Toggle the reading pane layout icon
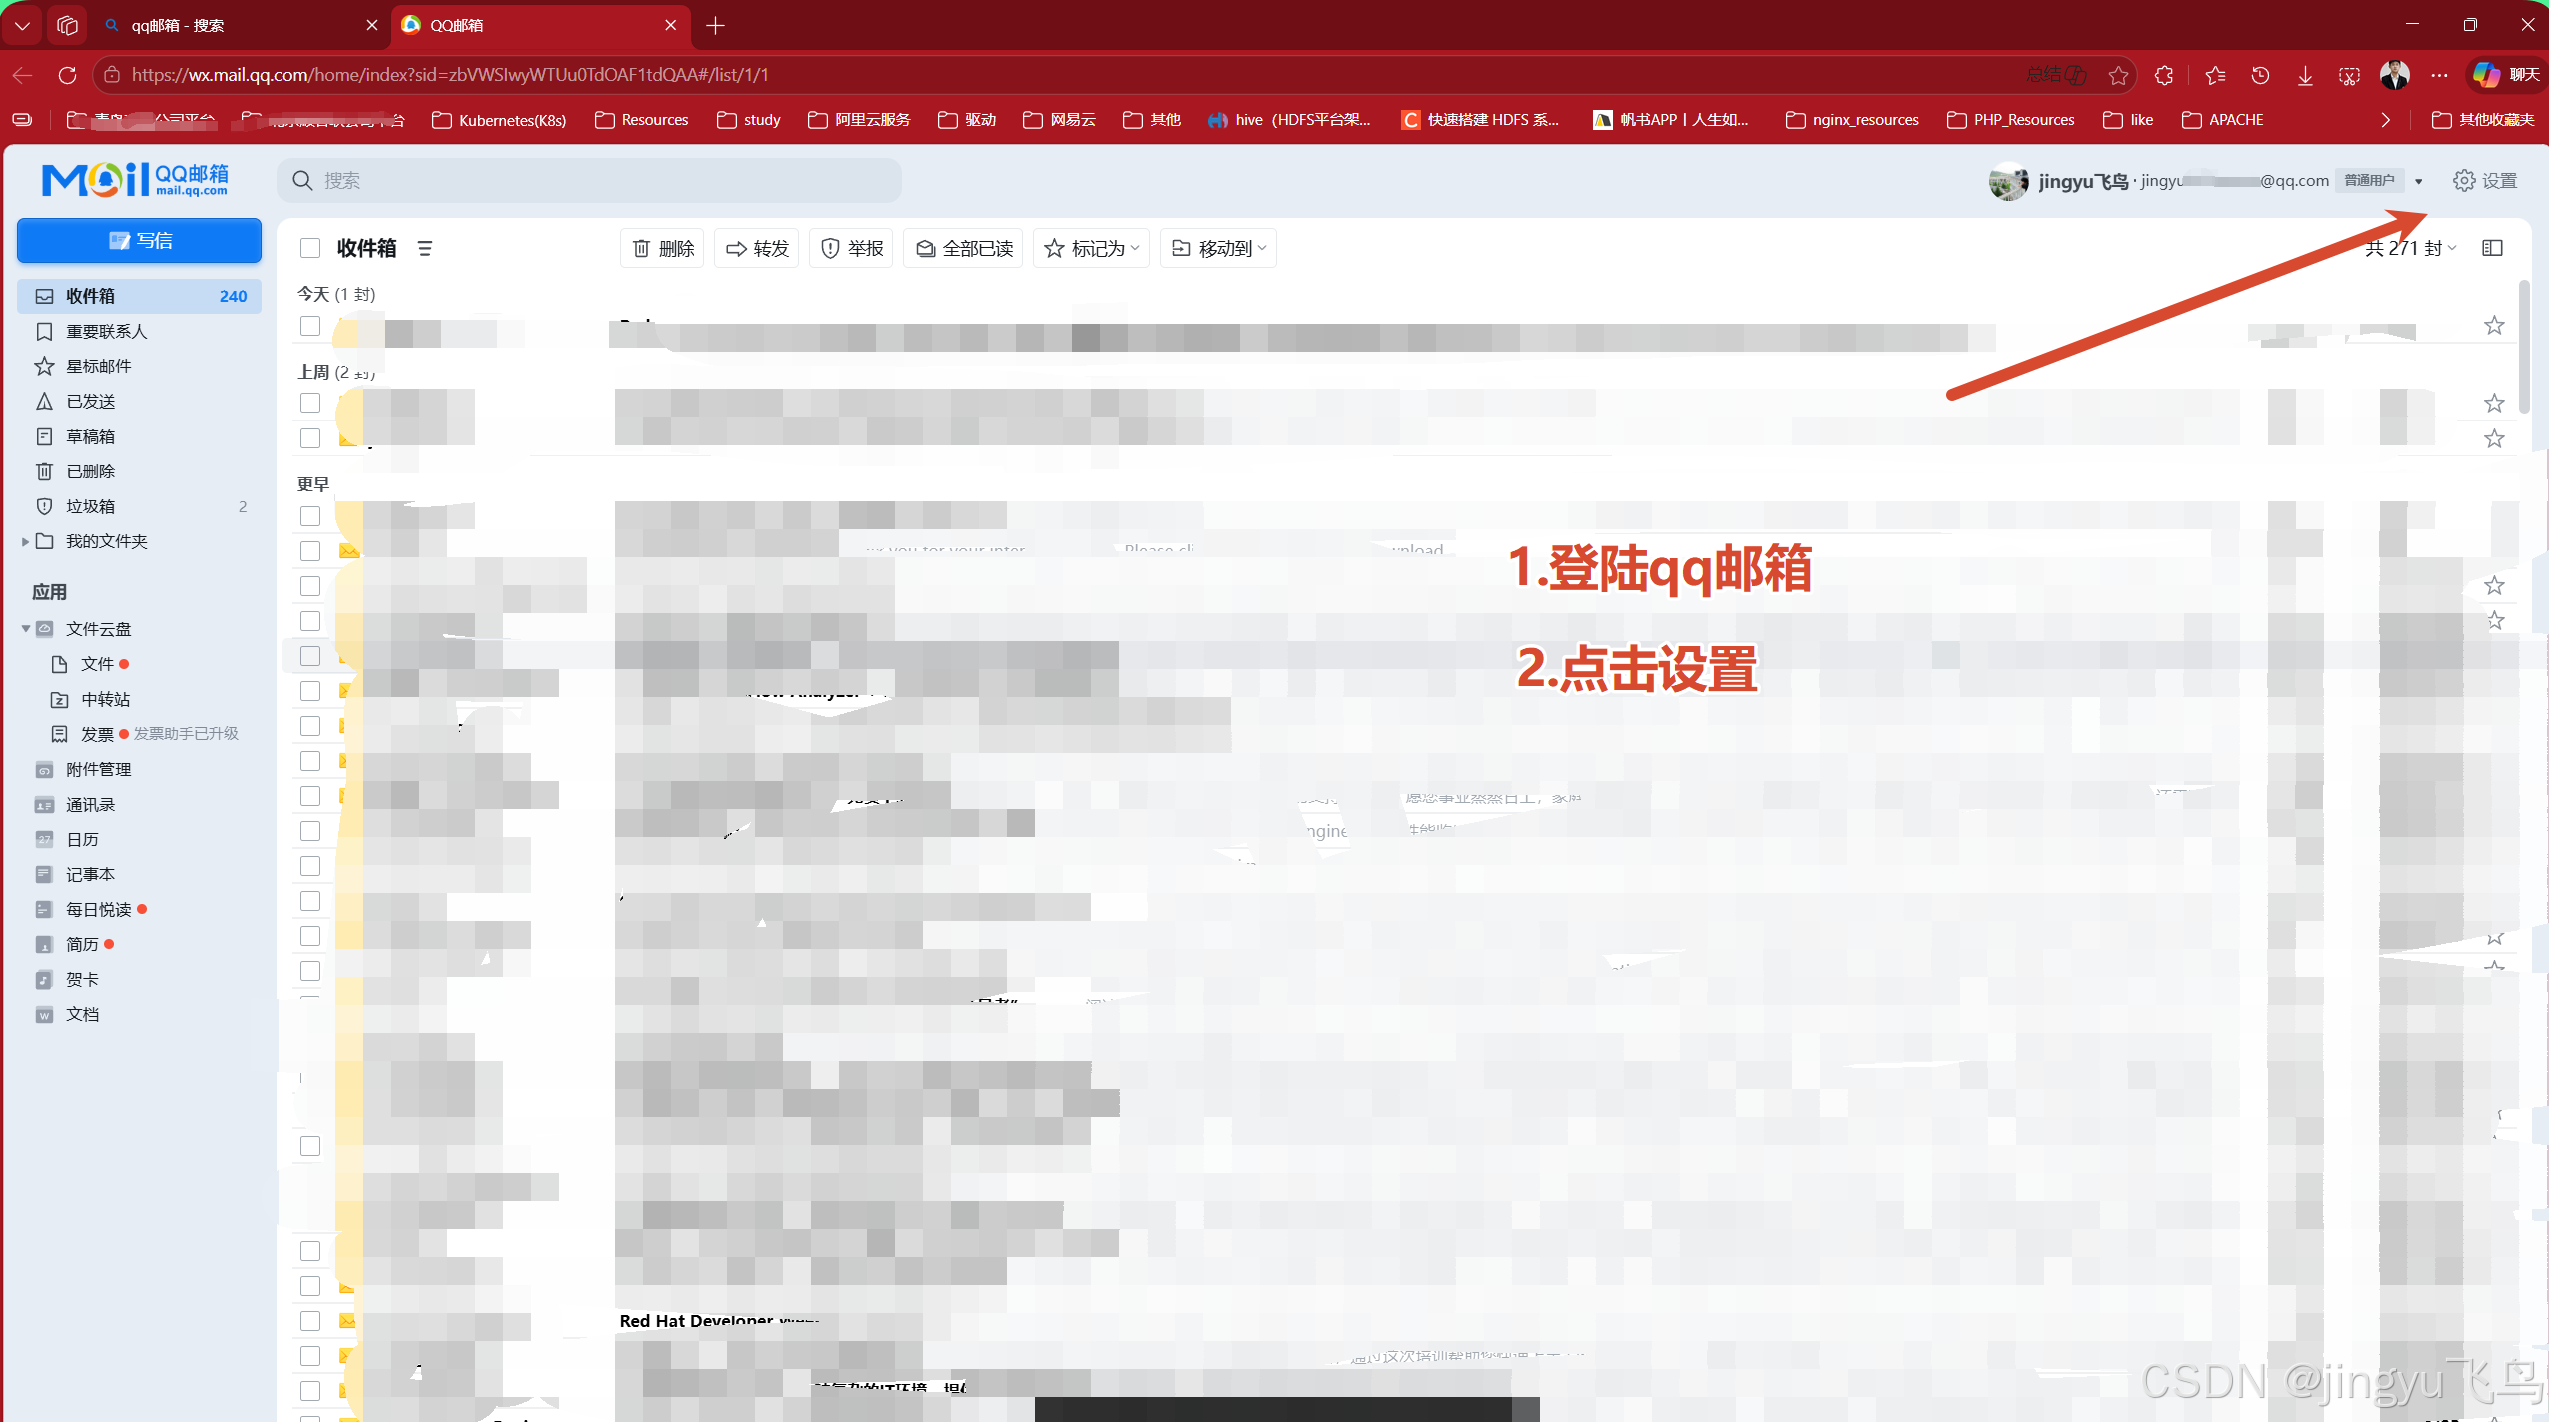The height and width of the screenshot is (1422, 2549). click(x=2492, y=248)
